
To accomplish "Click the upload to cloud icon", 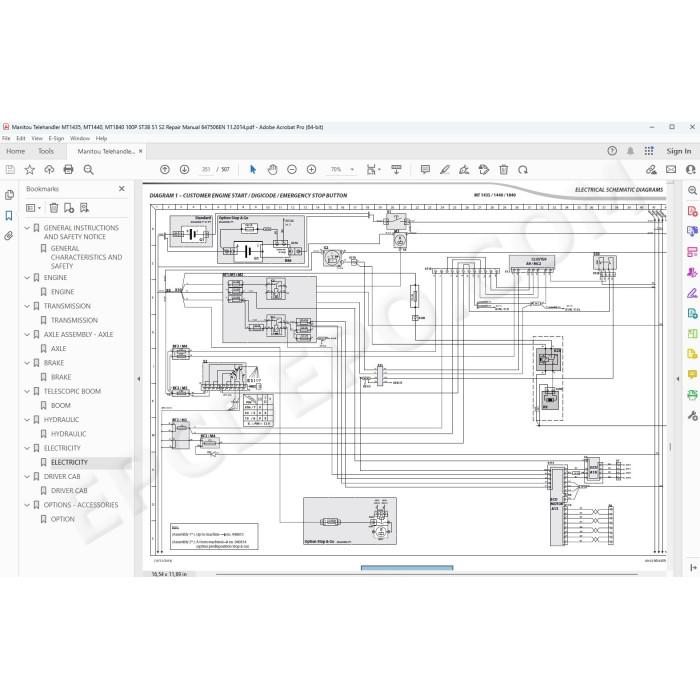I will pyautogui.click(x=49, y=170).
